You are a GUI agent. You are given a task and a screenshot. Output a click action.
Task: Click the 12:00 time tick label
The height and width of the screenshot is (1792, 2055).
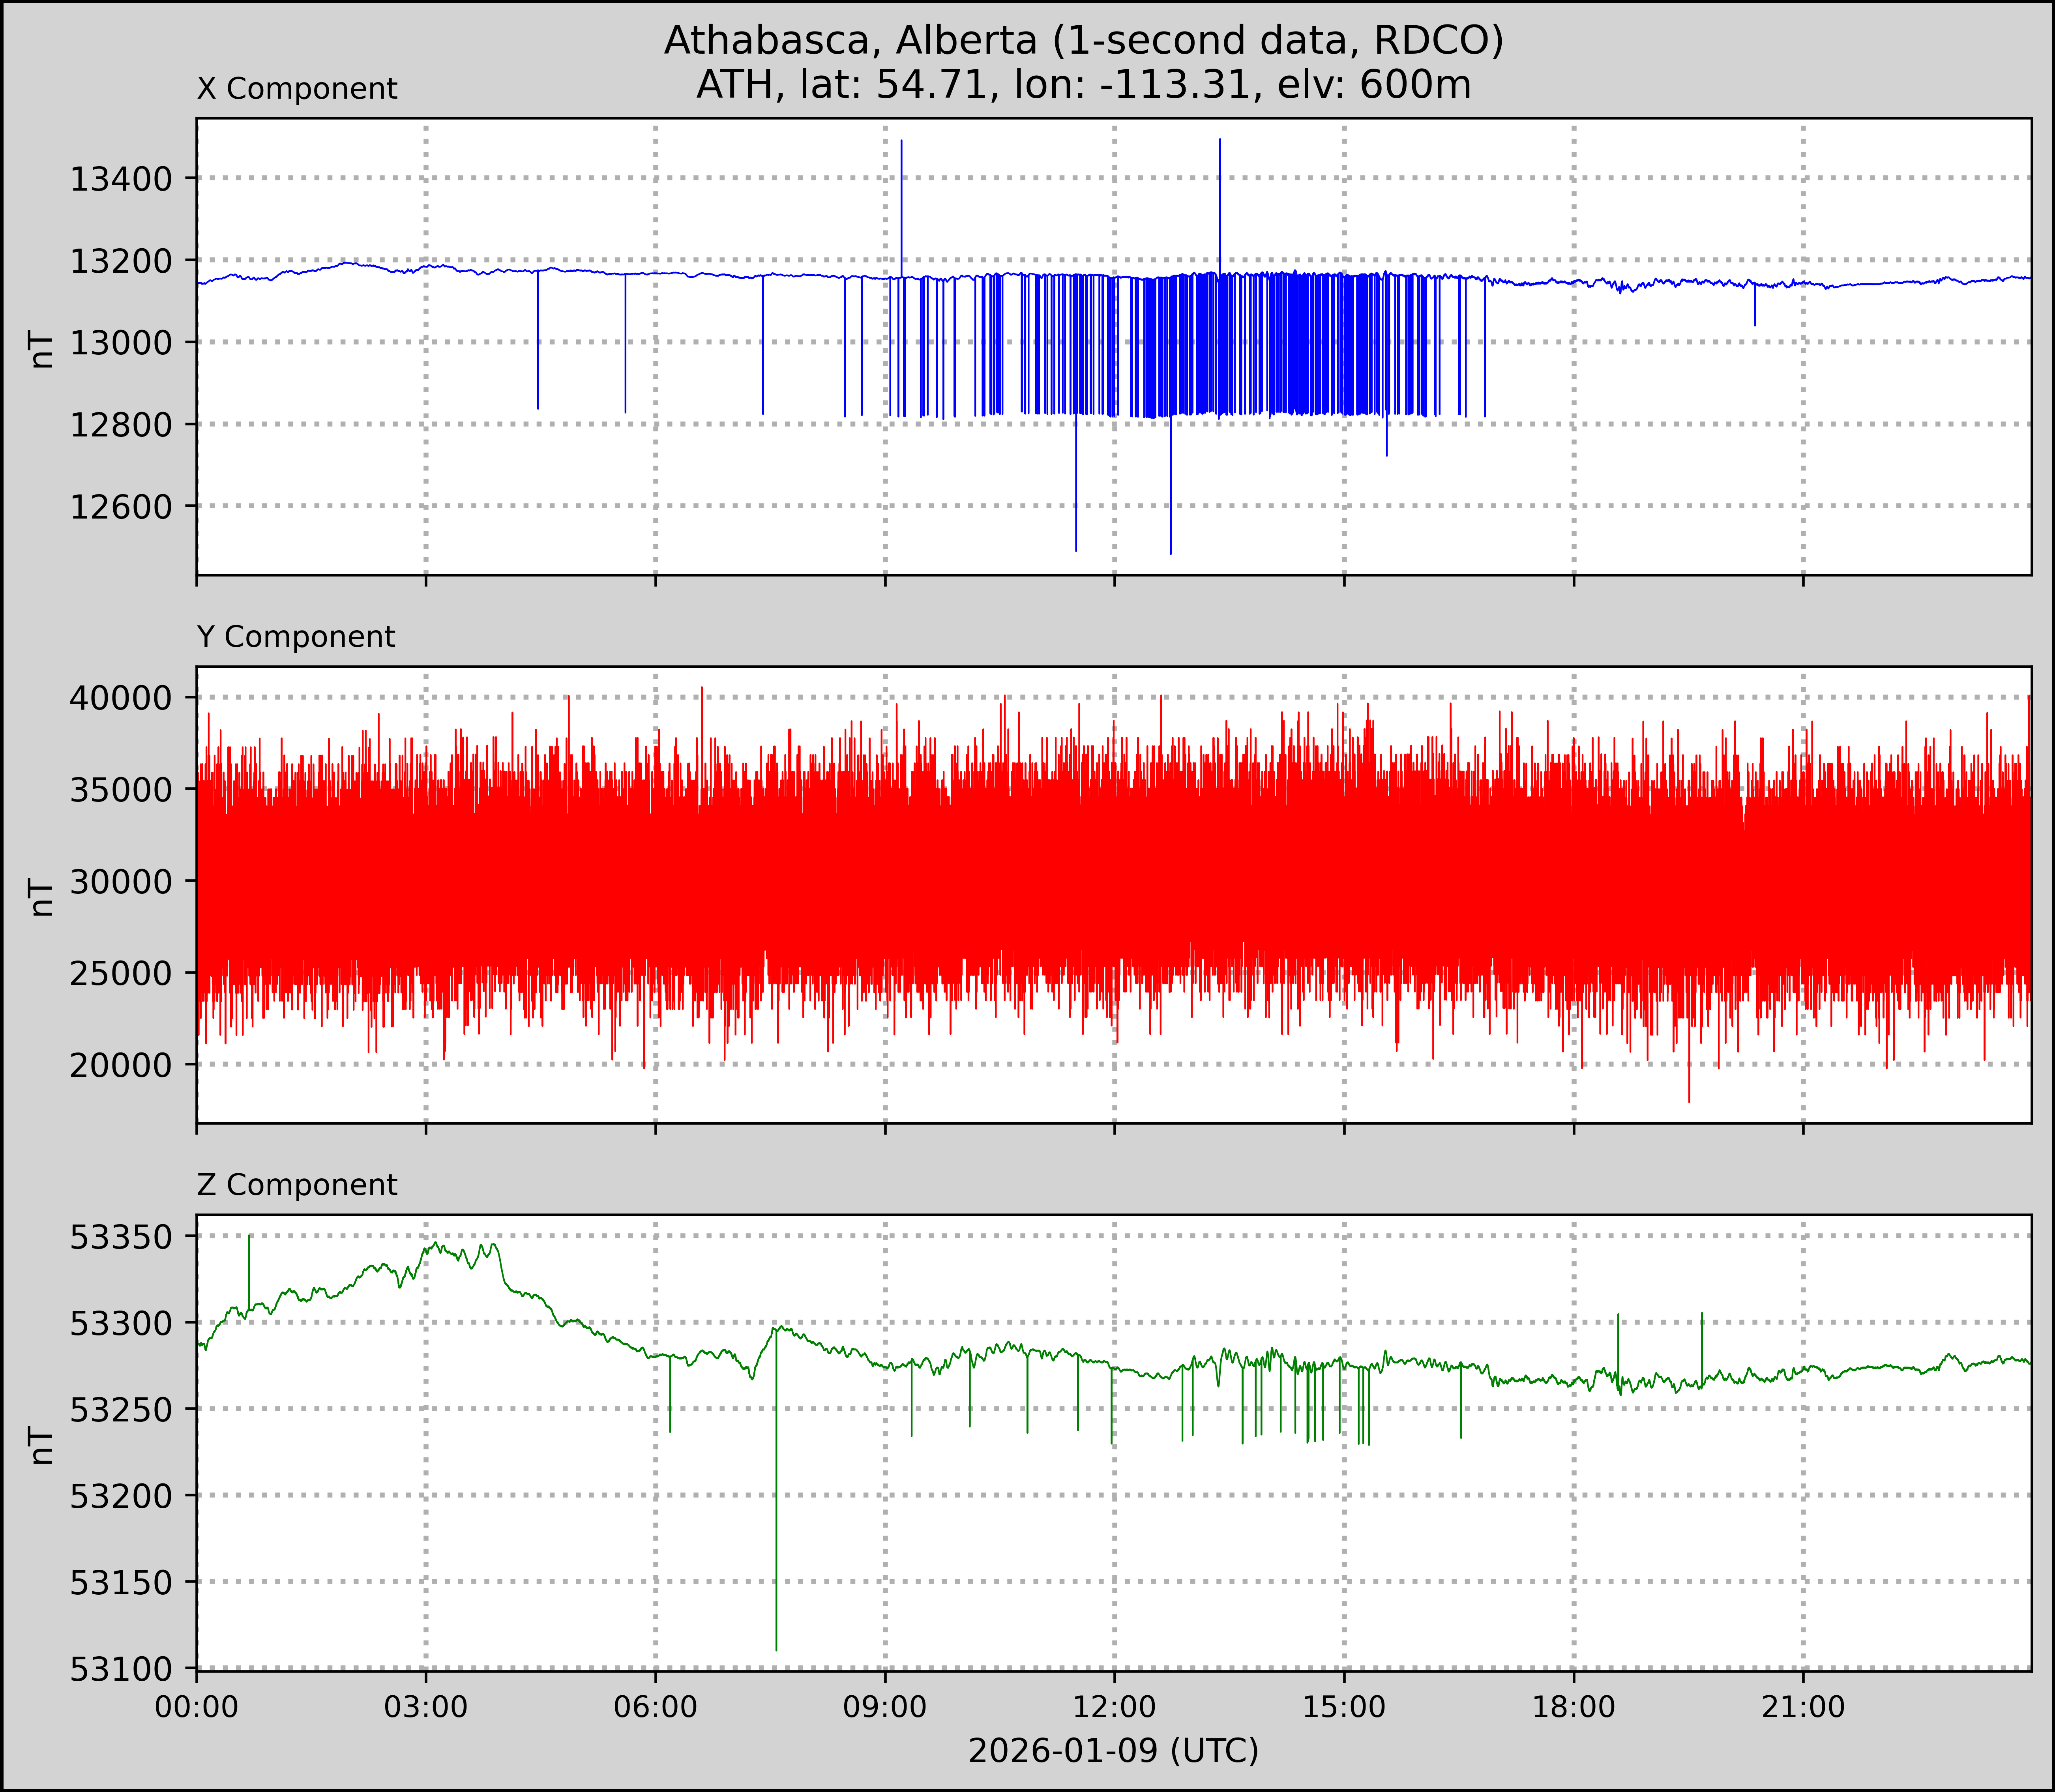[x=1115, y=1707]
